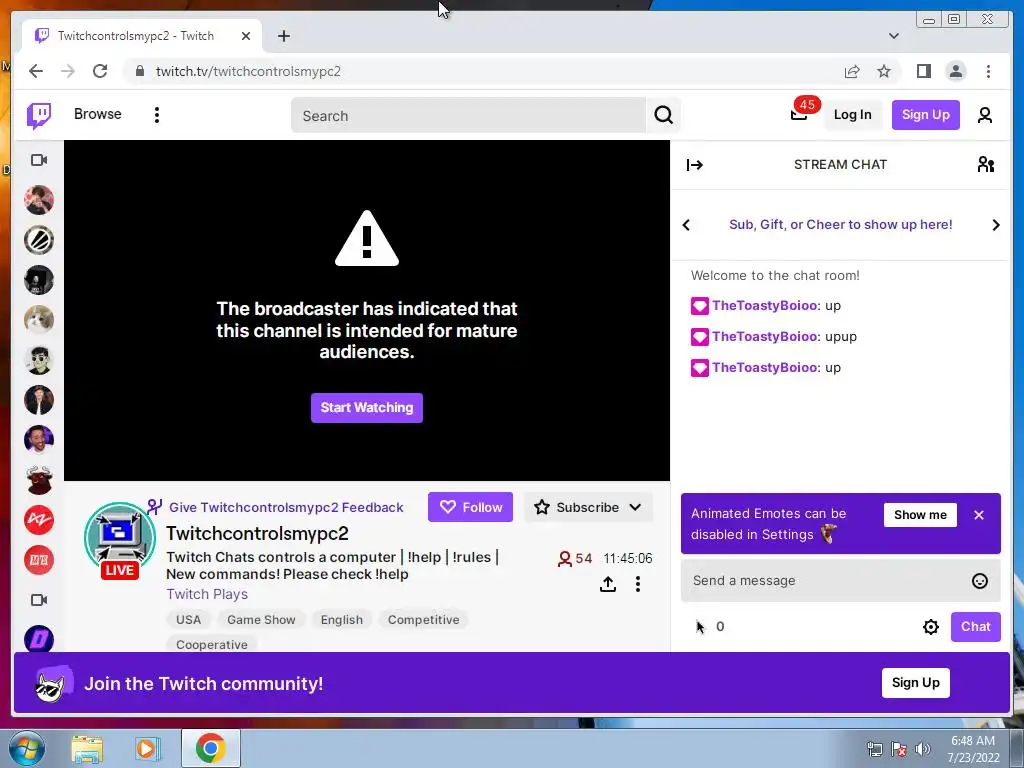This screenshot has width=1024, height=768.
Task: Click the browser address bar URL
Action: [248, 71]
